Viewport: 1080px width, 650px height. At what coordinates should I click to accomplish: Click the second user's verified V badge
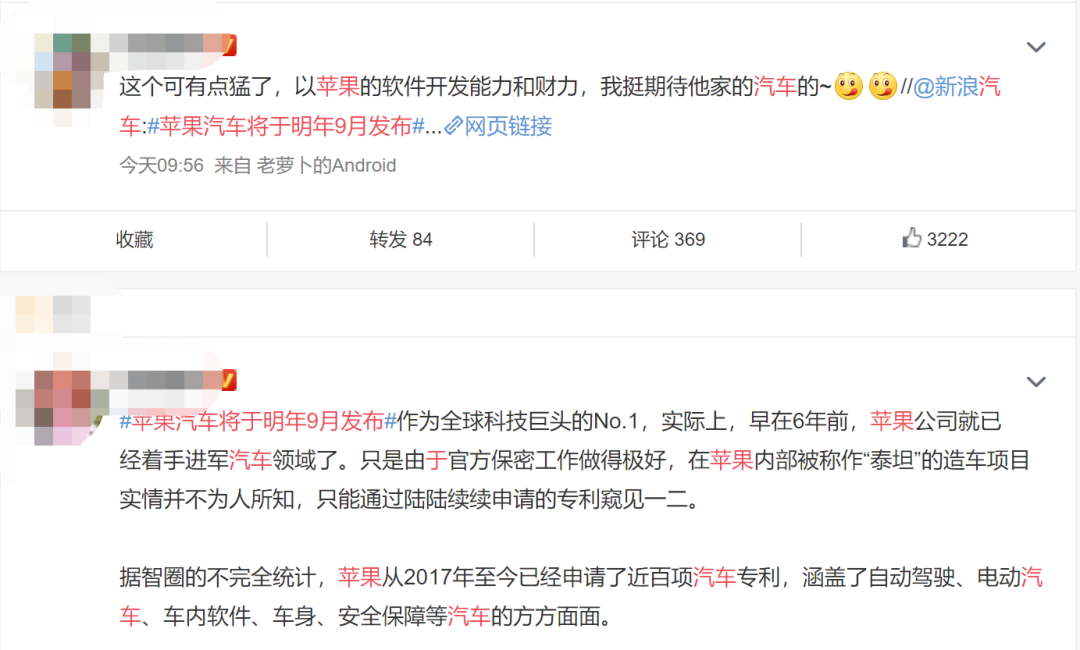[x=229, y=380]
